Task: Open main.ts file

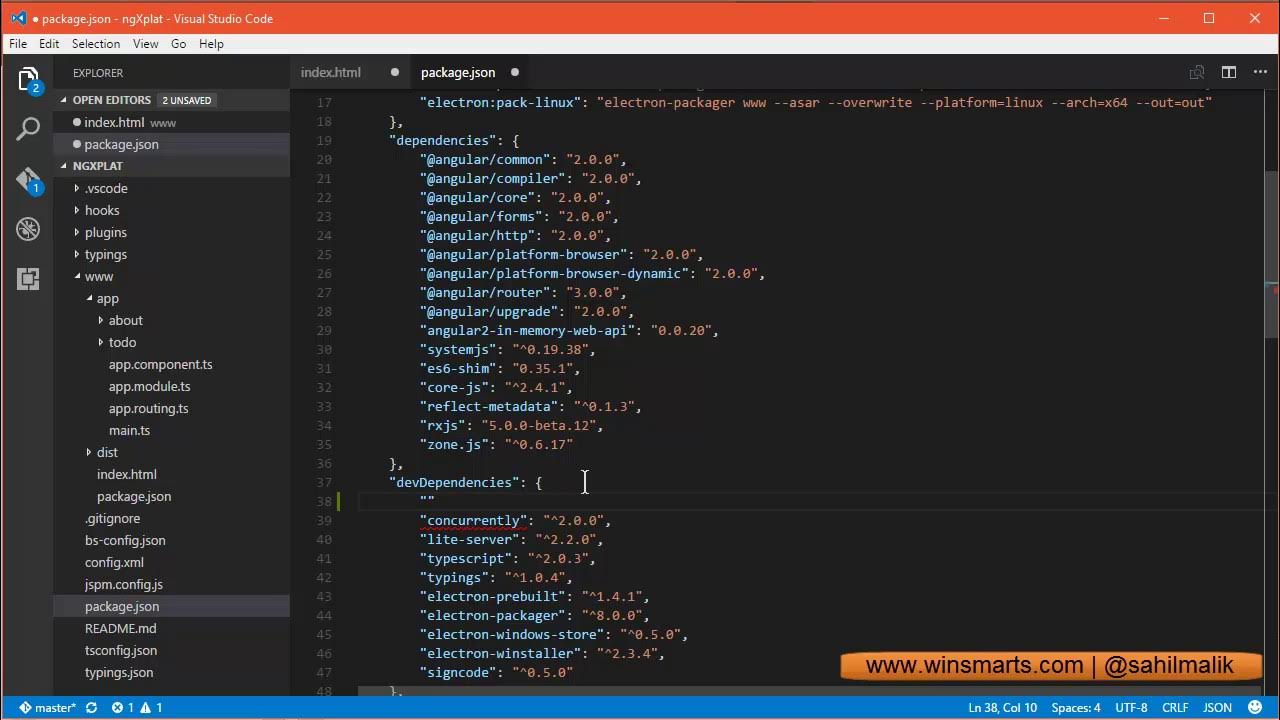Action: [x=129, y=430]
